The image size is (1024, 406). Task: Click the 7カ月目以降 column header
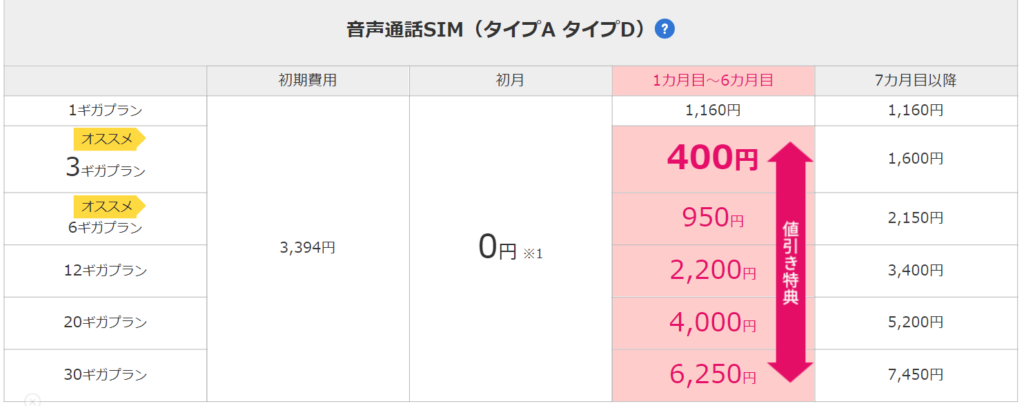point(918,81)
